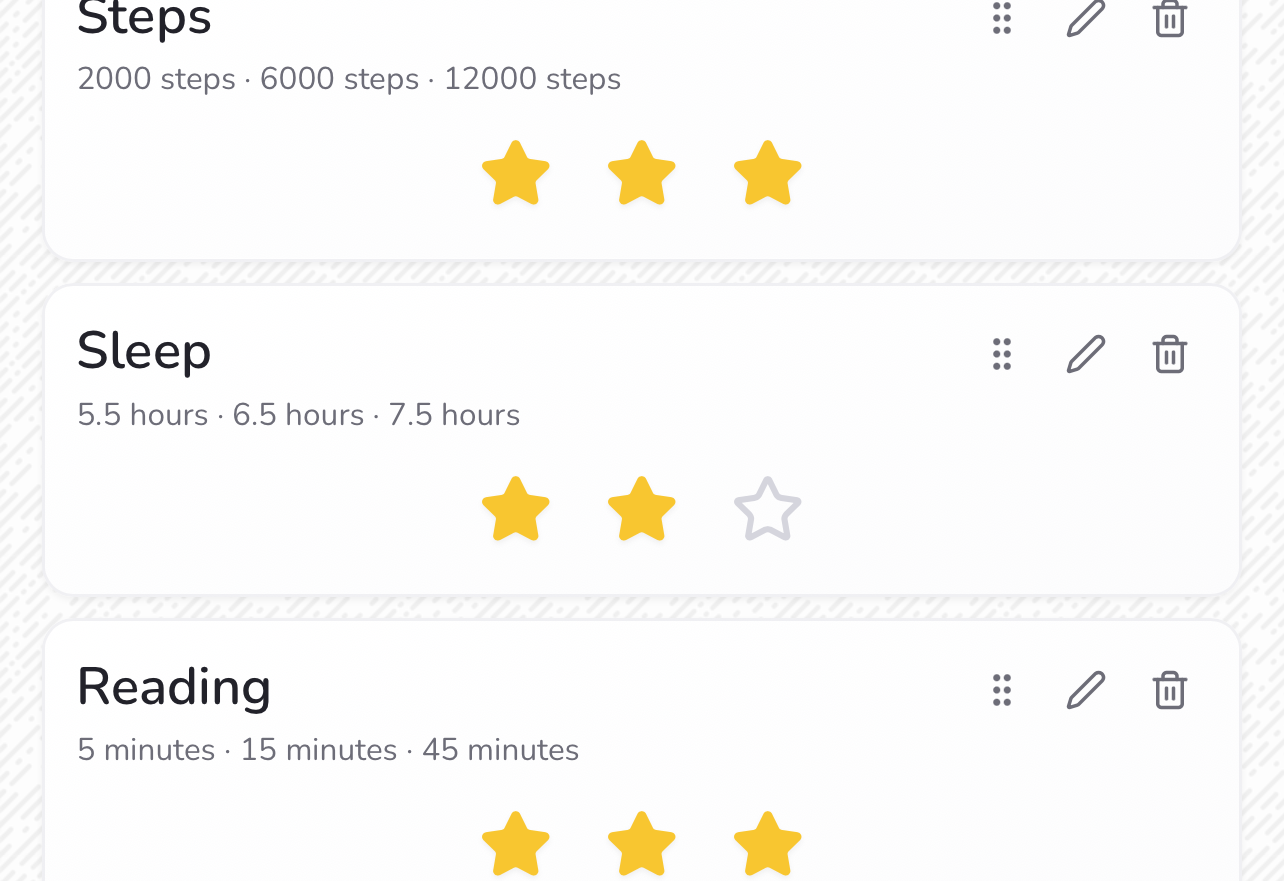The width and height of the screenshot is (1284, 881).
Task: Edit the Sleep habit with the pencil icon
Action: pyautogui.click(x=1086, y=354)
